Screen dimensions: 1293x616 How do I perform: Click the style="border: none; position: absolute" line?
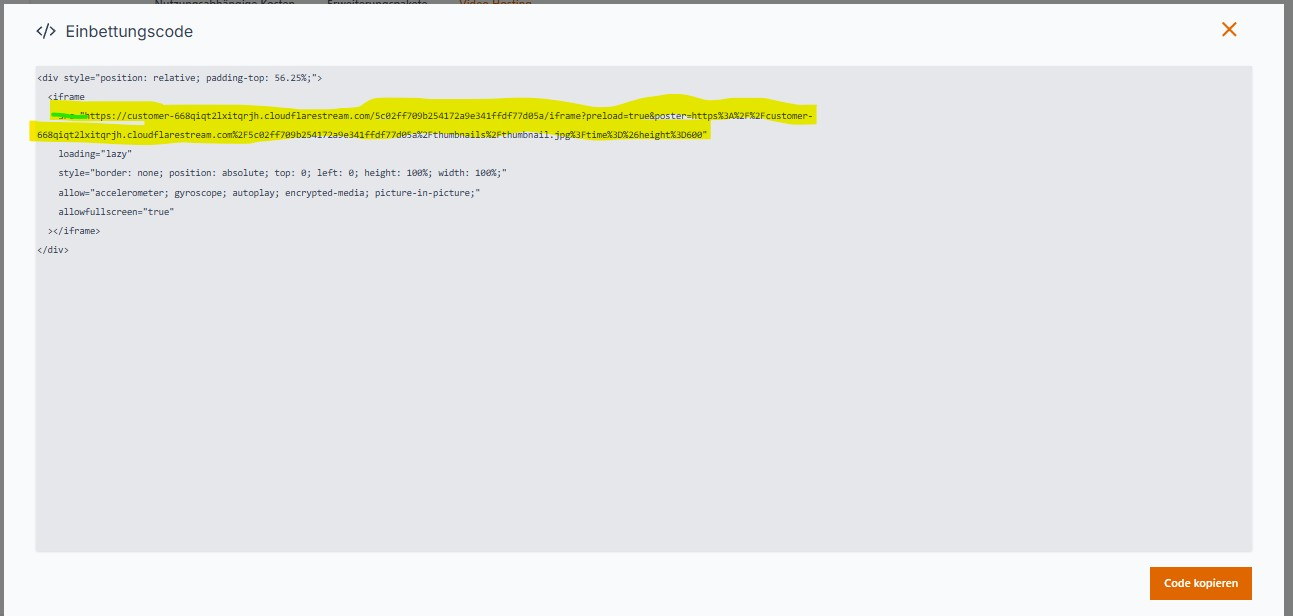283,173
